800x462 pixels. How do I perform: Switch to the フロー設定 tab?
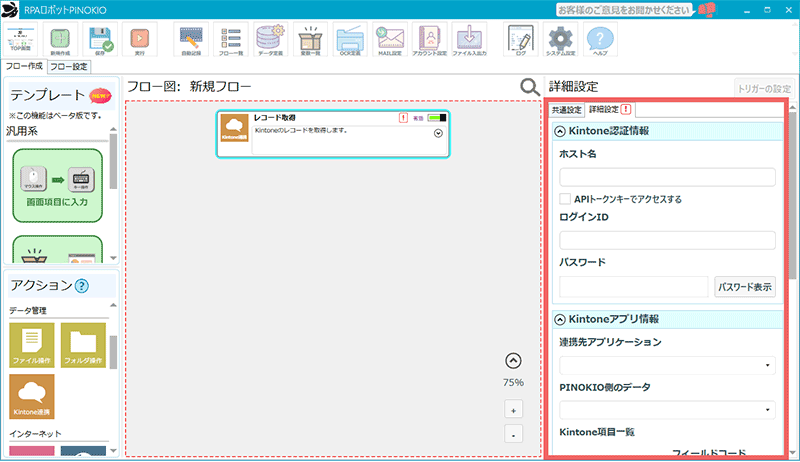pos(68,67)
